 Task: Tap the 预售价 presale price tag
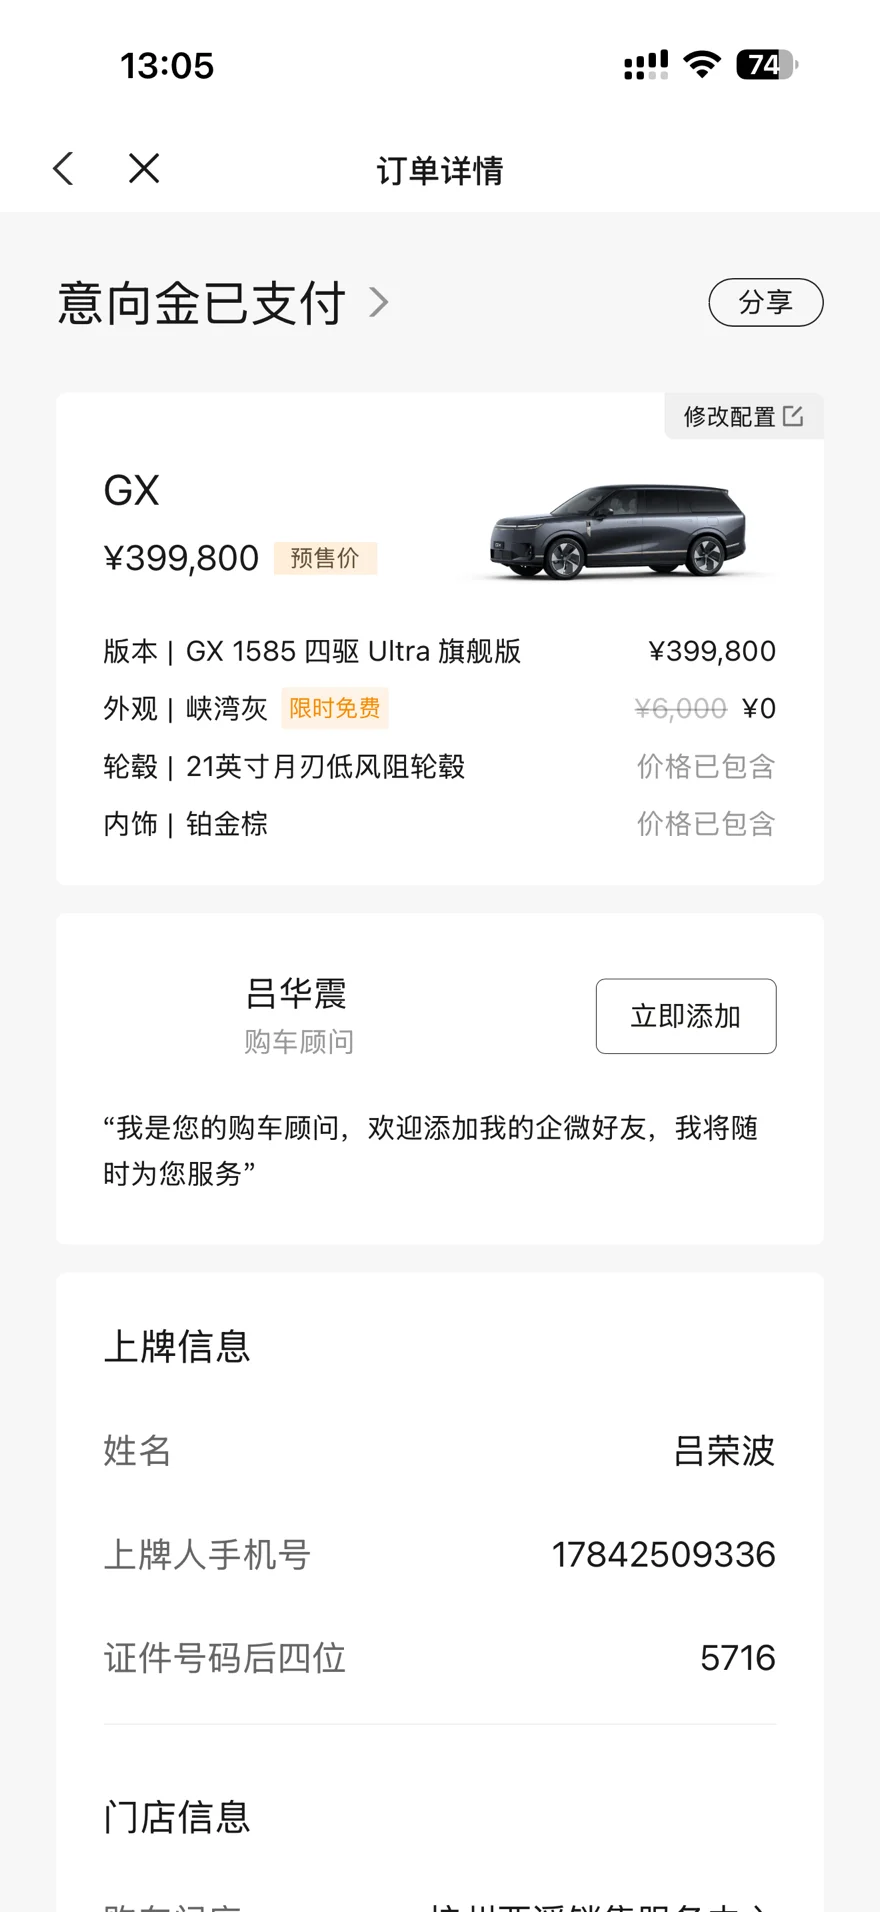[x=325, y=558]
